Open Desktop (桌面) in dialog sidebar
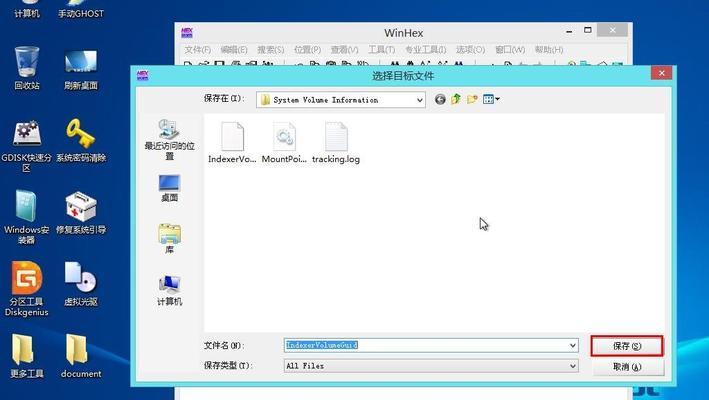 169,188
